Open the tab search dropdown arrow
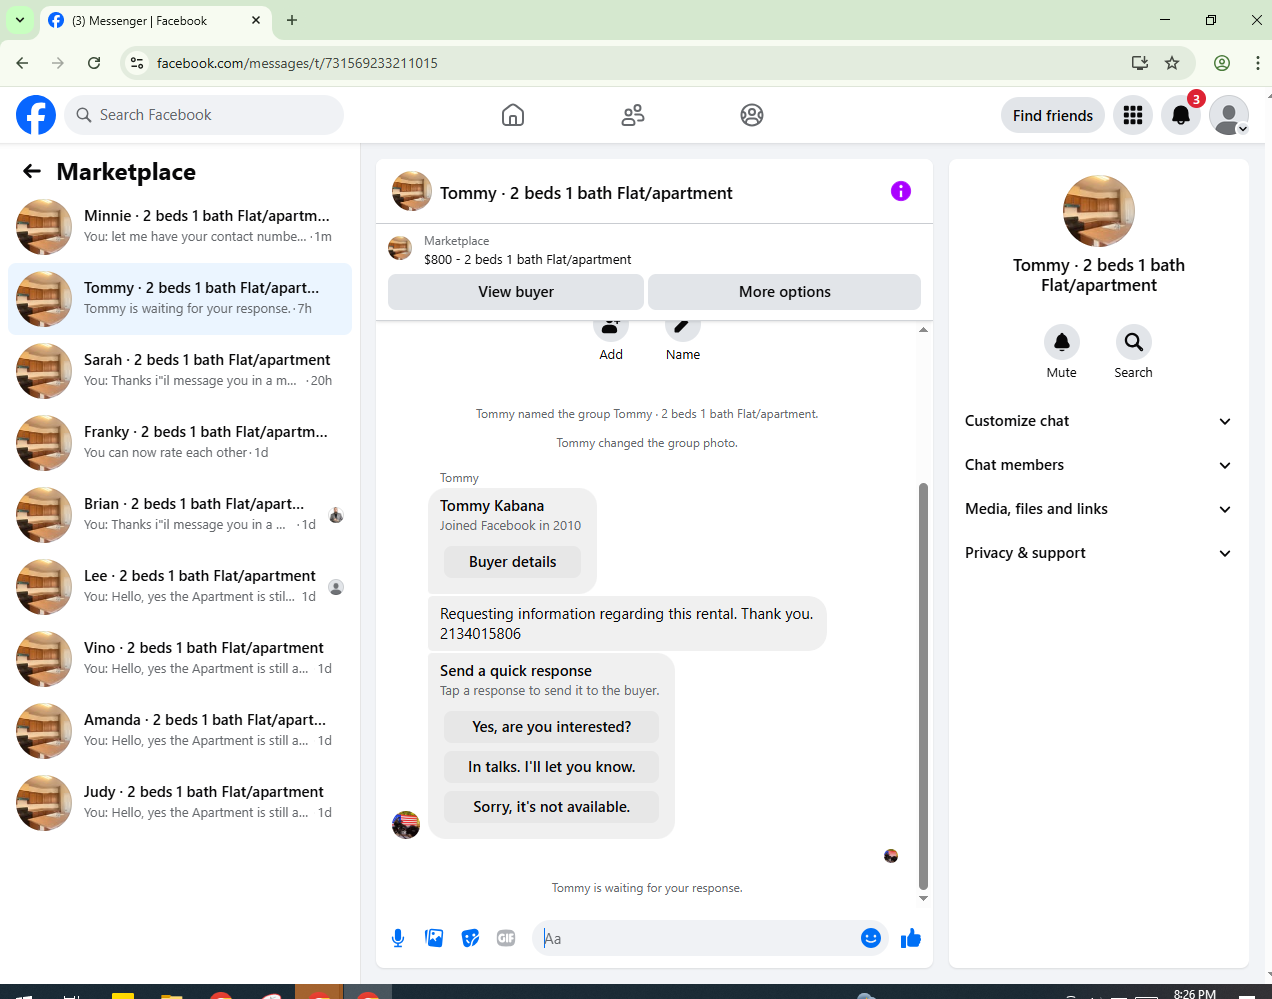This screenshot has height=999, width=1272. tap(20, 20)
